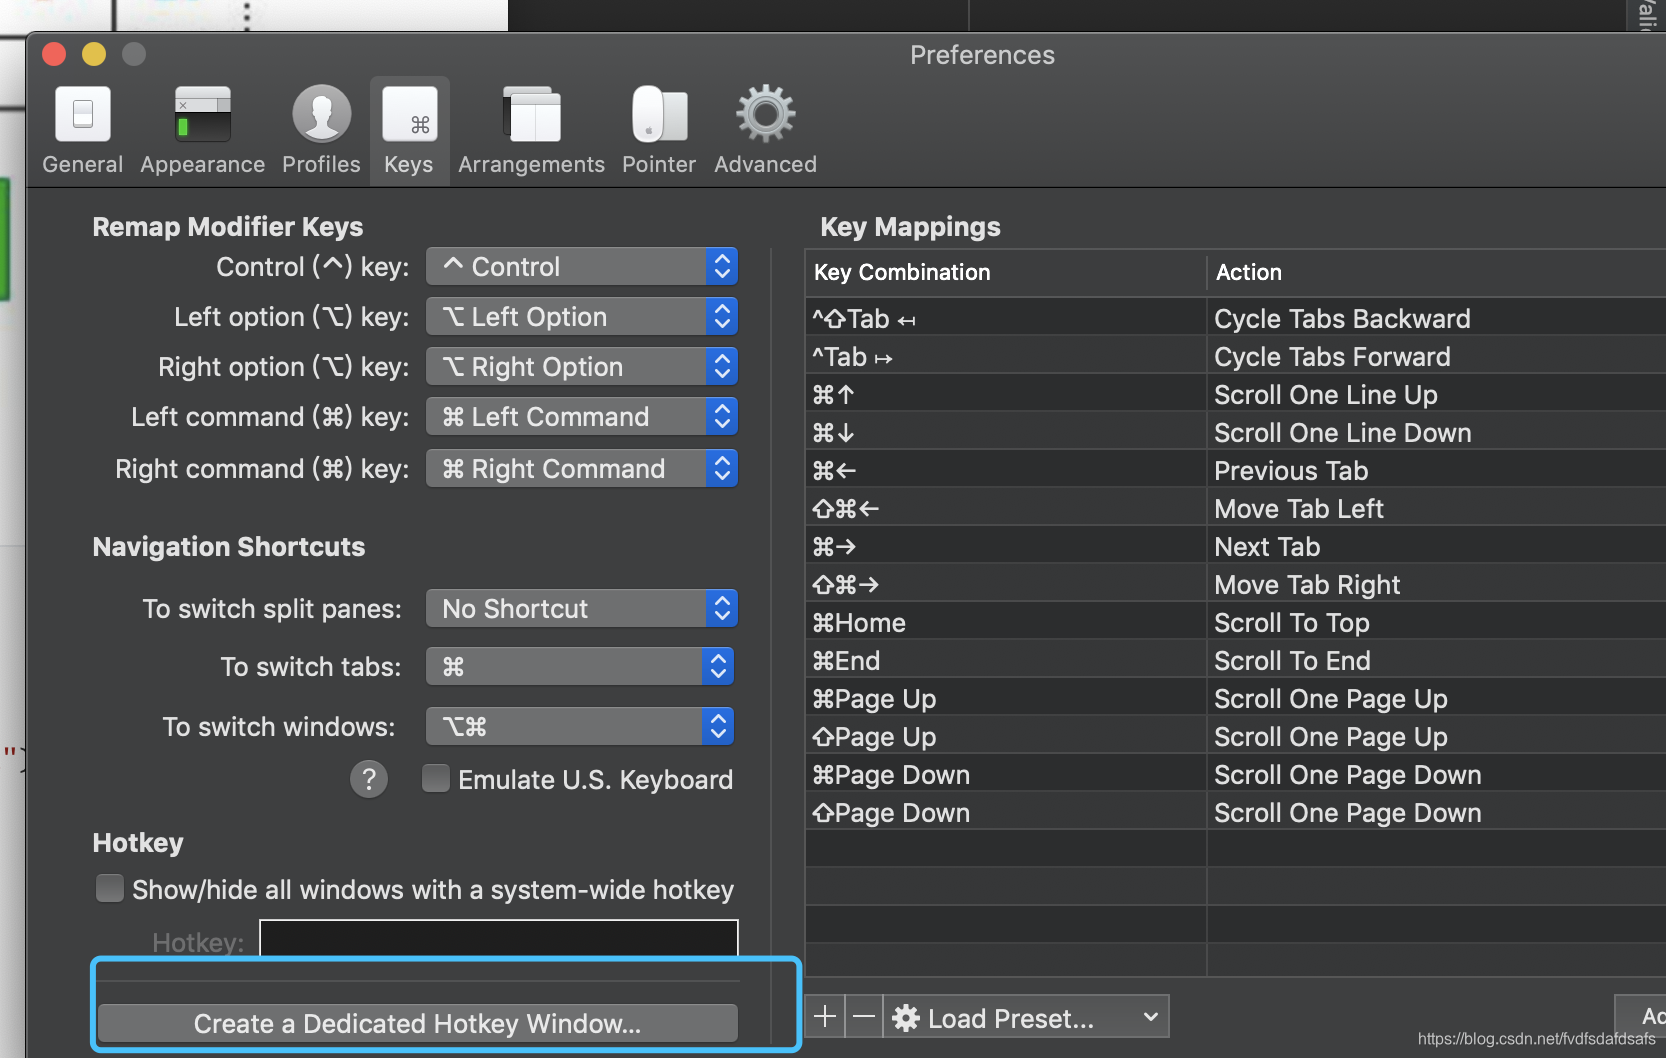
Task: Click the ⌘Home key combination cell
Action: click(x=1005, y=622)
